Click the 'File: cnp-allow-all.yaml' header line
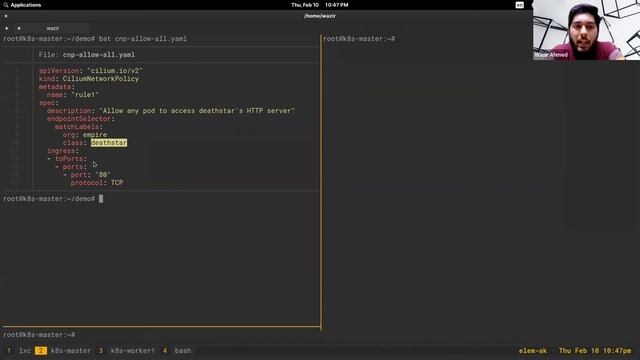 click(87, 55)
